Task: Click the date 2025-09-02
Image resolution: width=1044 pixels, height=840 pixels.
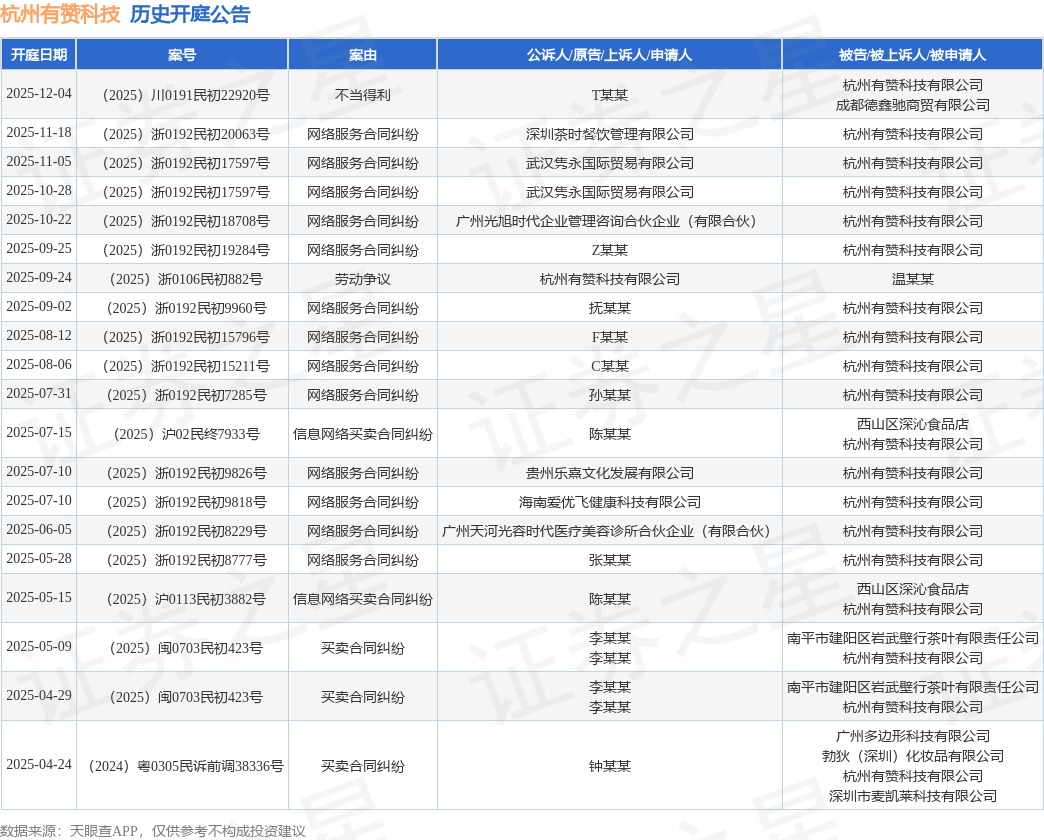Action: [39, 307]
